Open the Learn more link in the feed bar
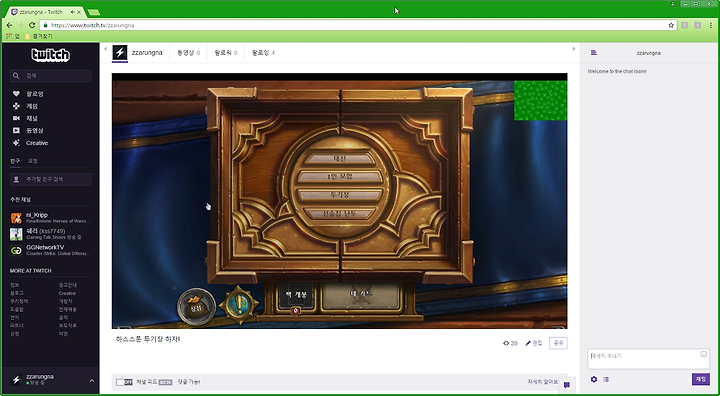The width and height of the screenshot is (720, 396). 543,382
